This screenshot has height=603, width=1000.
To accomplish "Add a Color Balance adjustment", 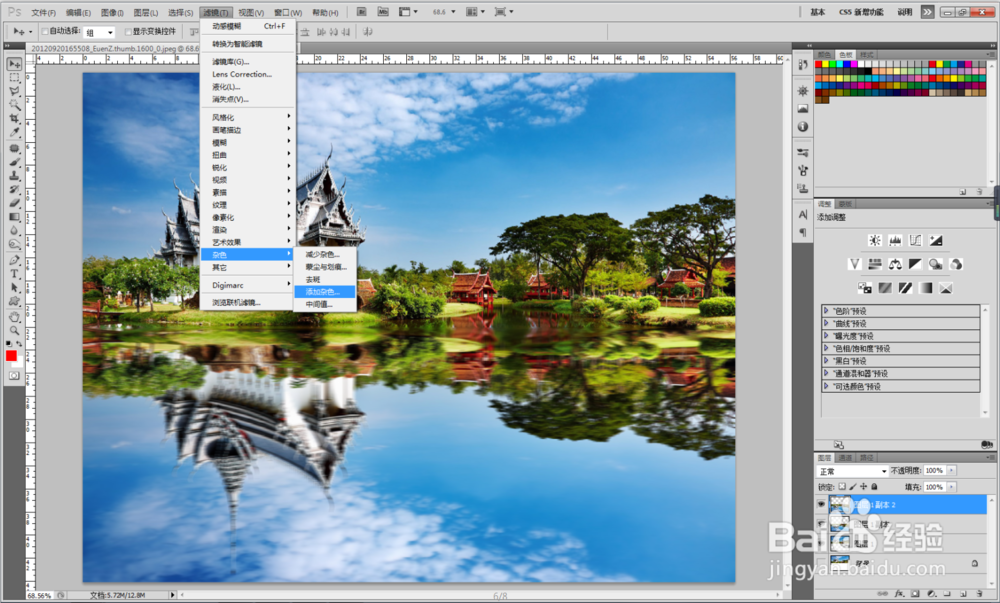I will [x=895, y=264].
